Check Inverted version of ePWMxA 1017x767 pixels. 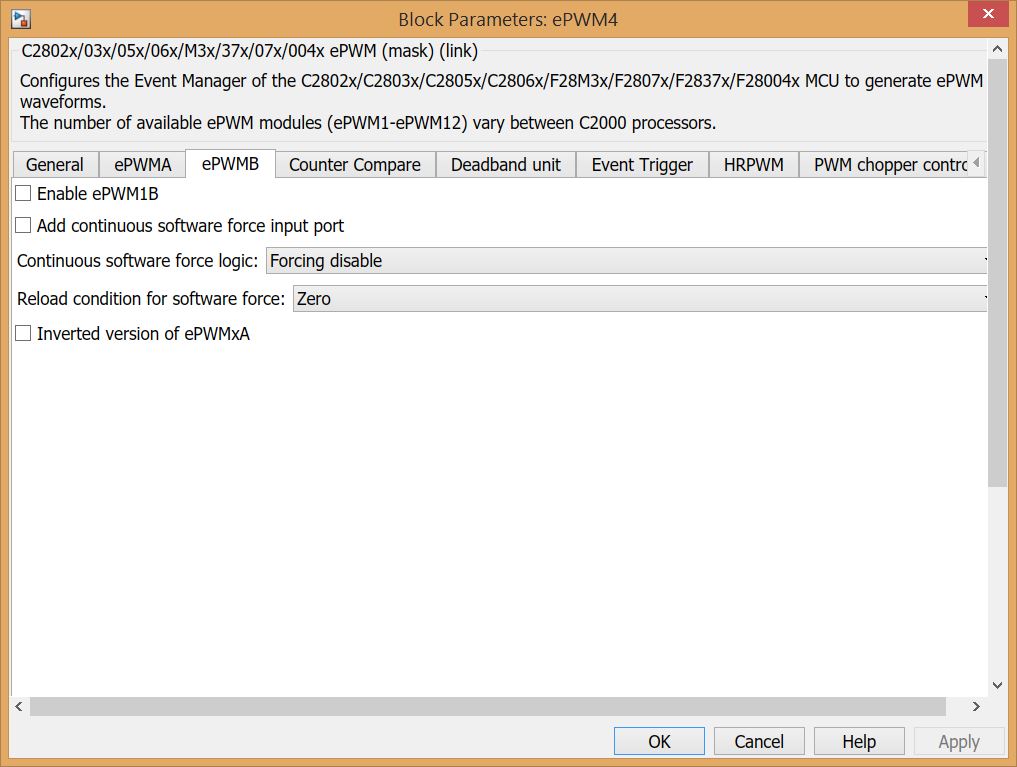(x=23, y=334)
